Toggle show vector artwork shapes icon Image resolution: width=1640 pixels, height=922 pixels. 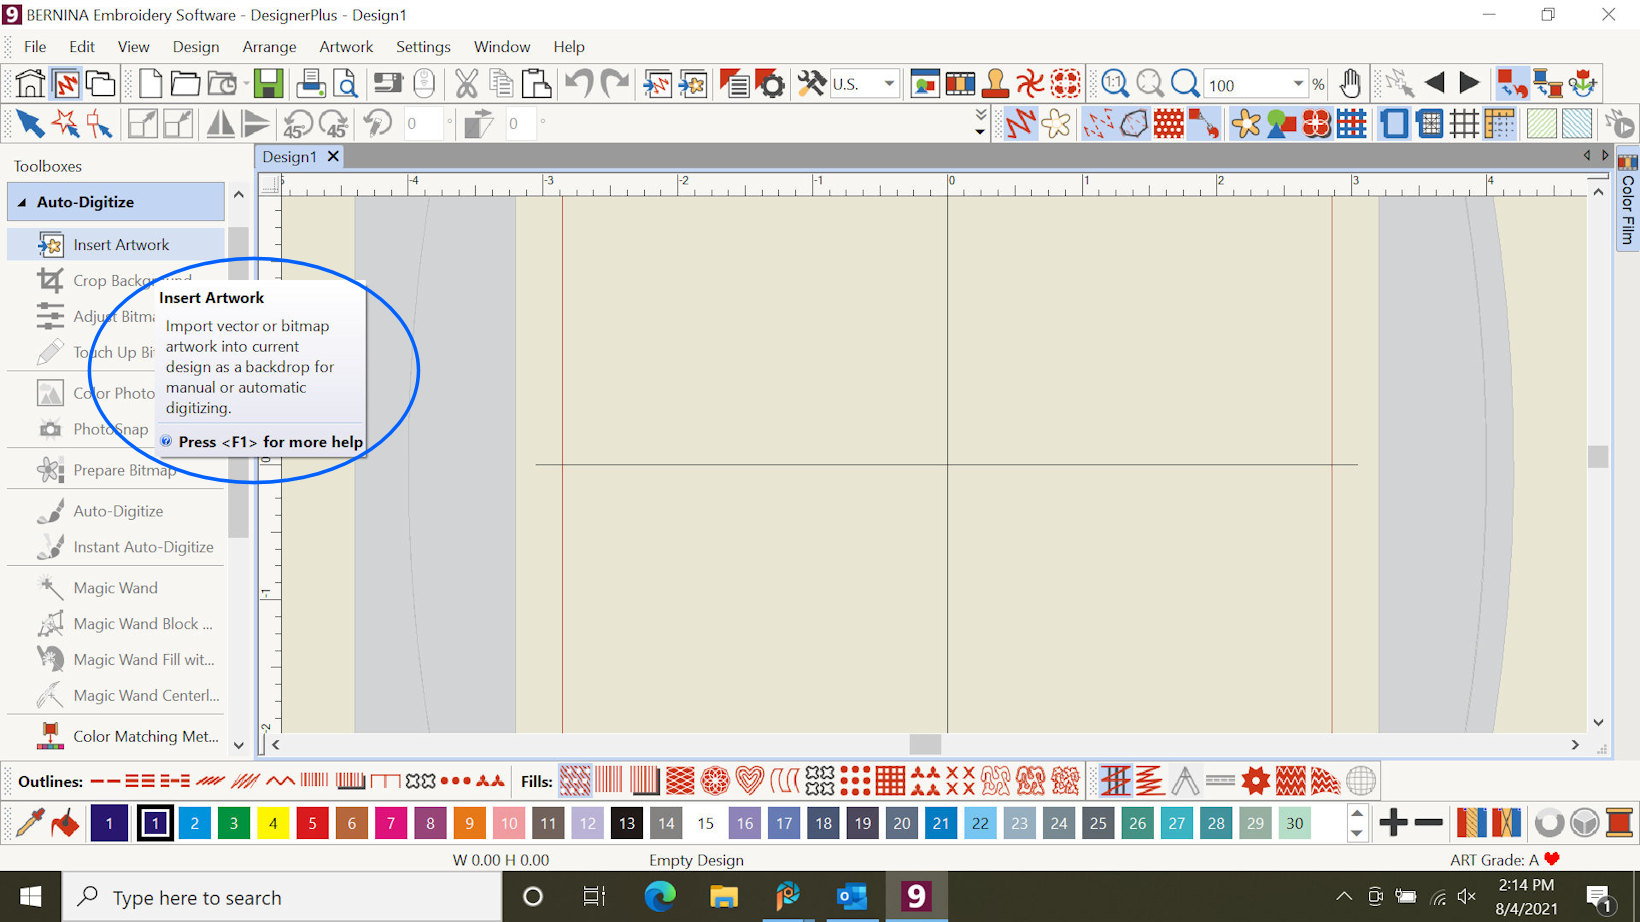point(1281,124)
